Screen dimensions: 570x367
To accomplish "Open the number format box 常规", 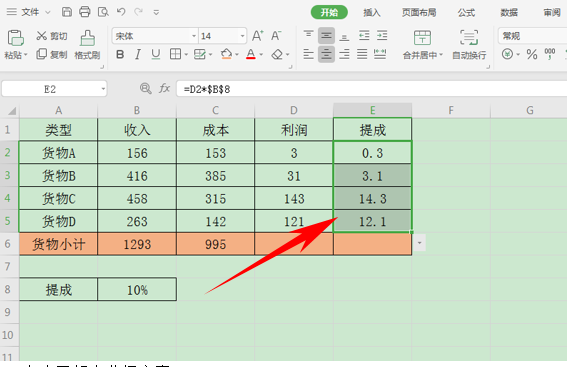I will click(x=533, y=36).
